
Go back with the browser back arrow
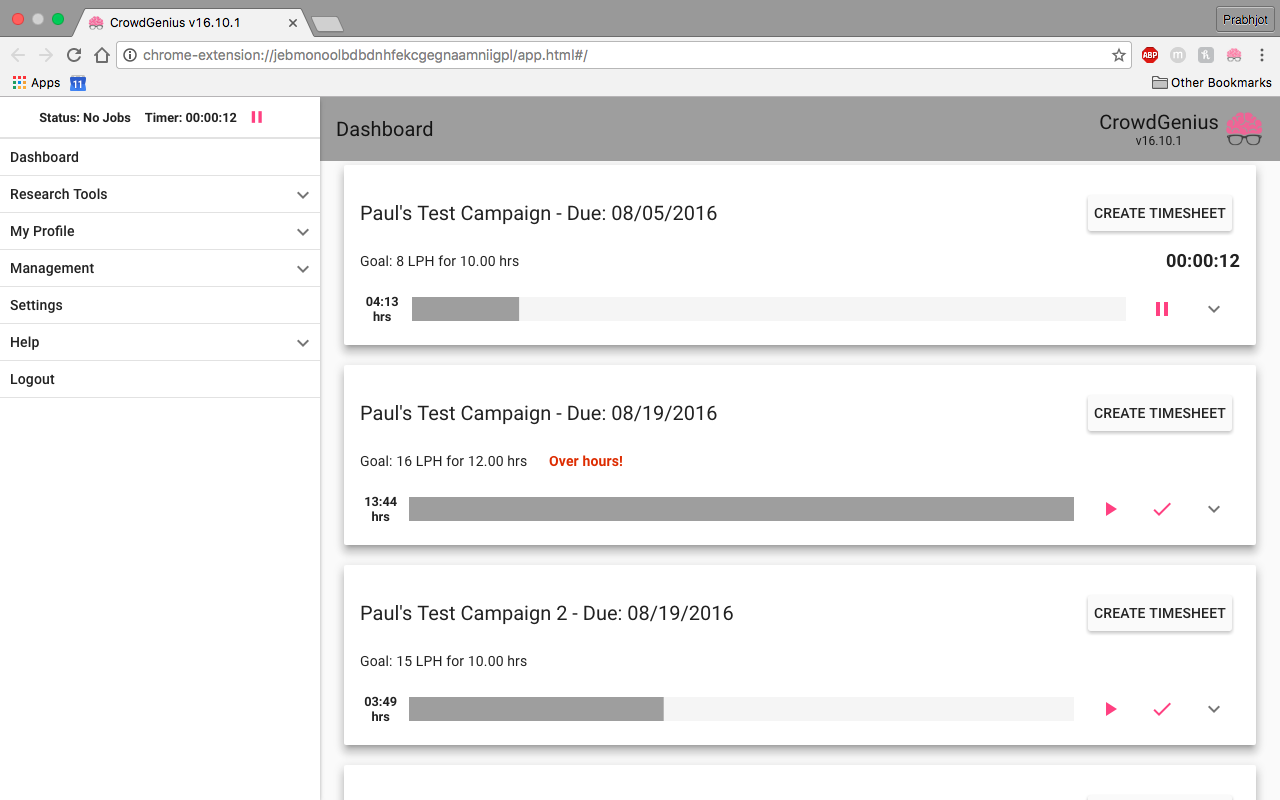tap(18, 55)
